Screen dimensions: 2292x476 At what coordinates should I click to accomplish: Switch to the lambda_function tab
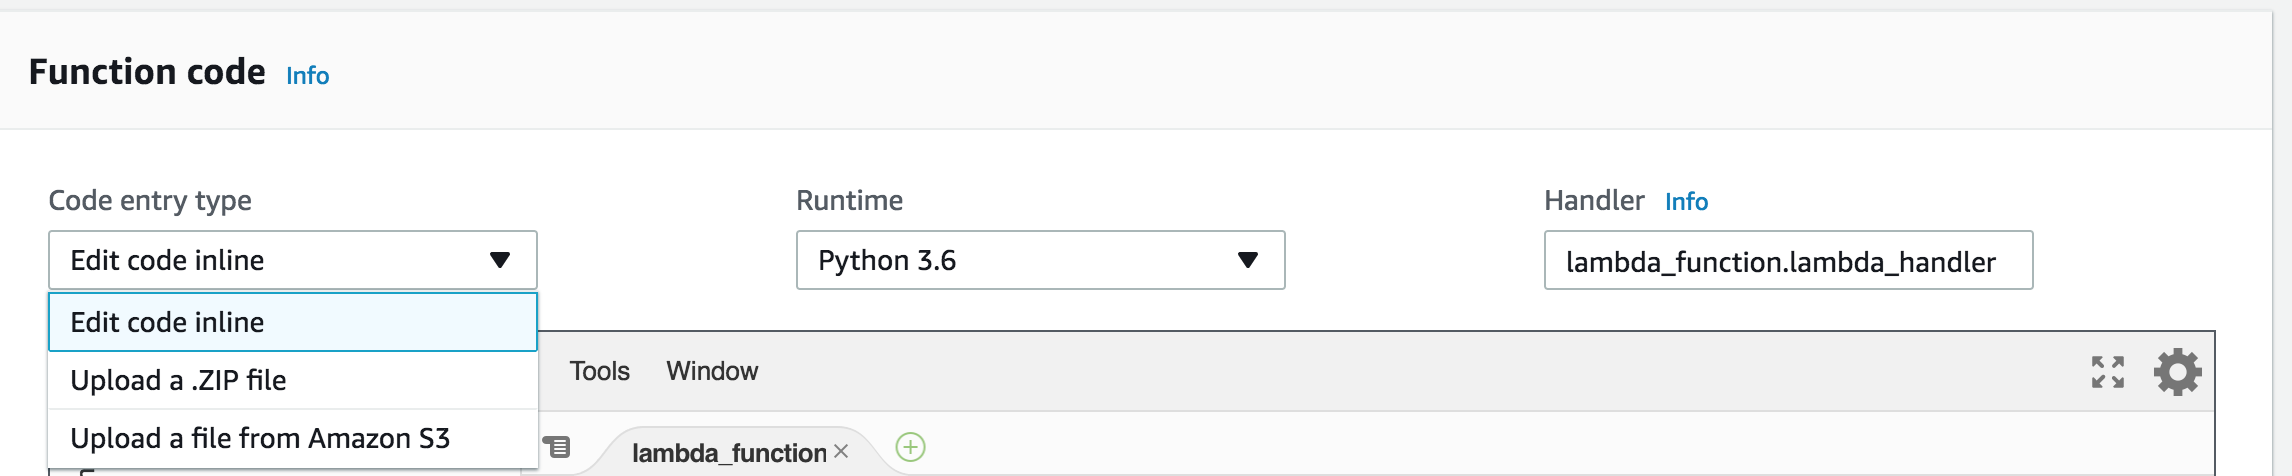tap(729, 453)
